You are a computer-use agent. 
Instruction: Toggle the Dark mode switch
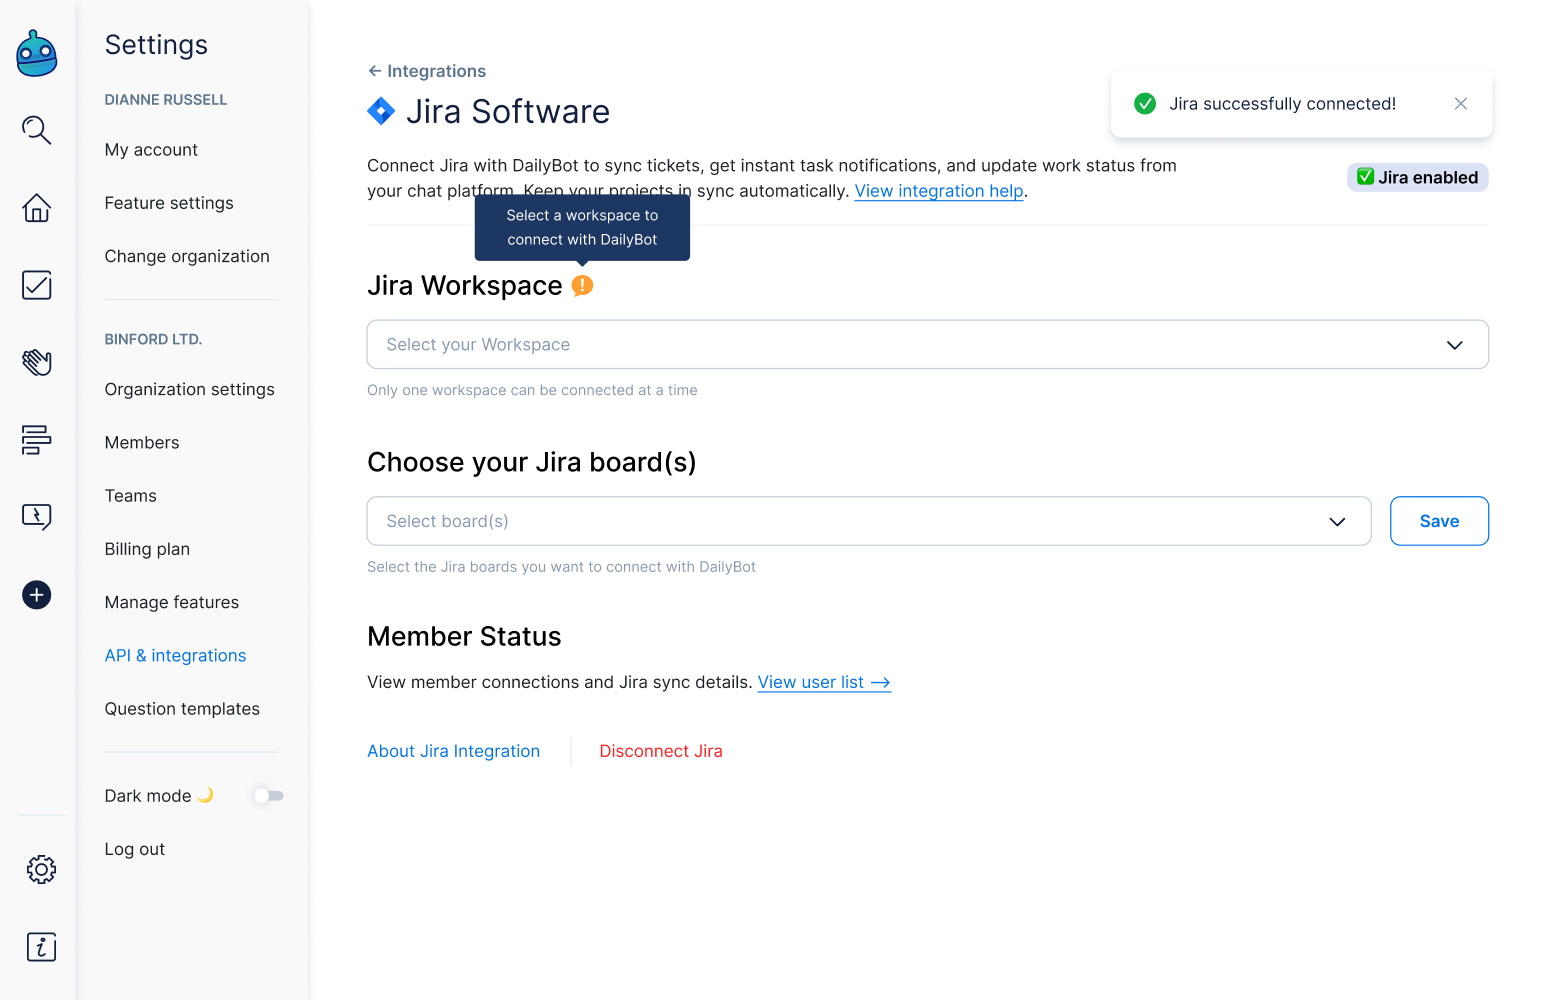click(268, 796)
